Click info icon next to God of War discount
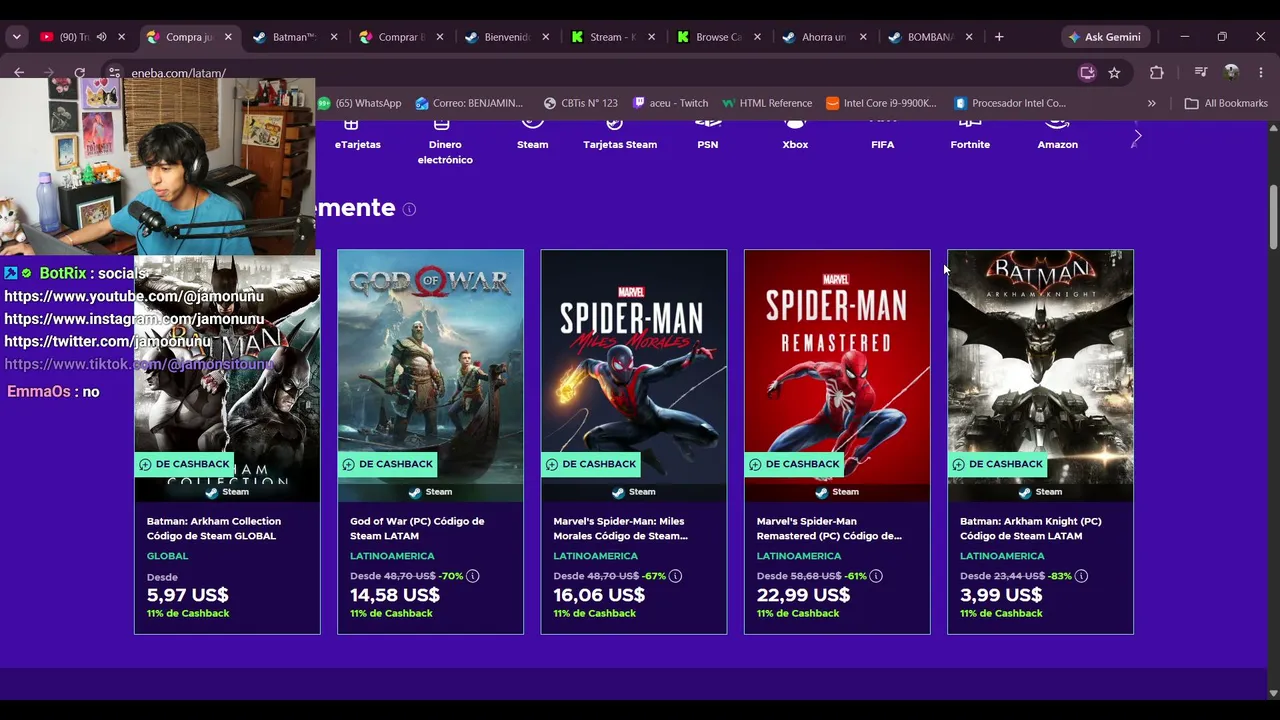 pos(472,576)
